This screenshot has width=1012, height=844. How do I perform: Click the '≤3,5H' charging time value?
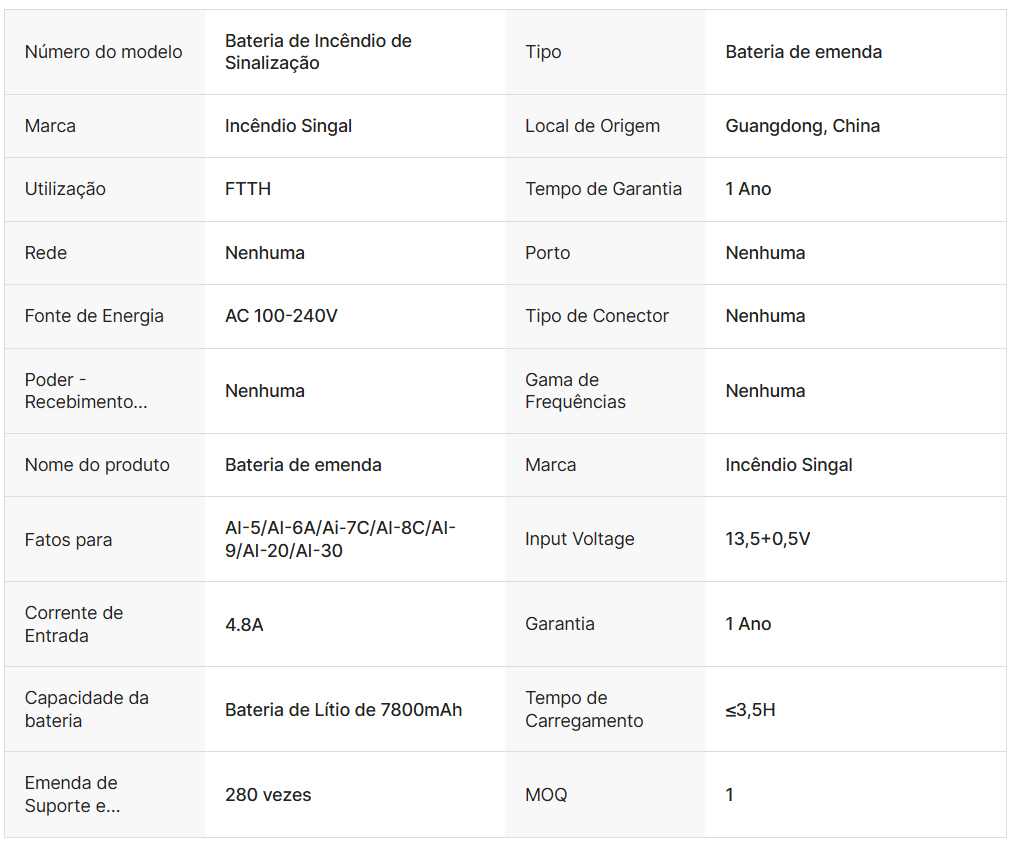[750, 710]
